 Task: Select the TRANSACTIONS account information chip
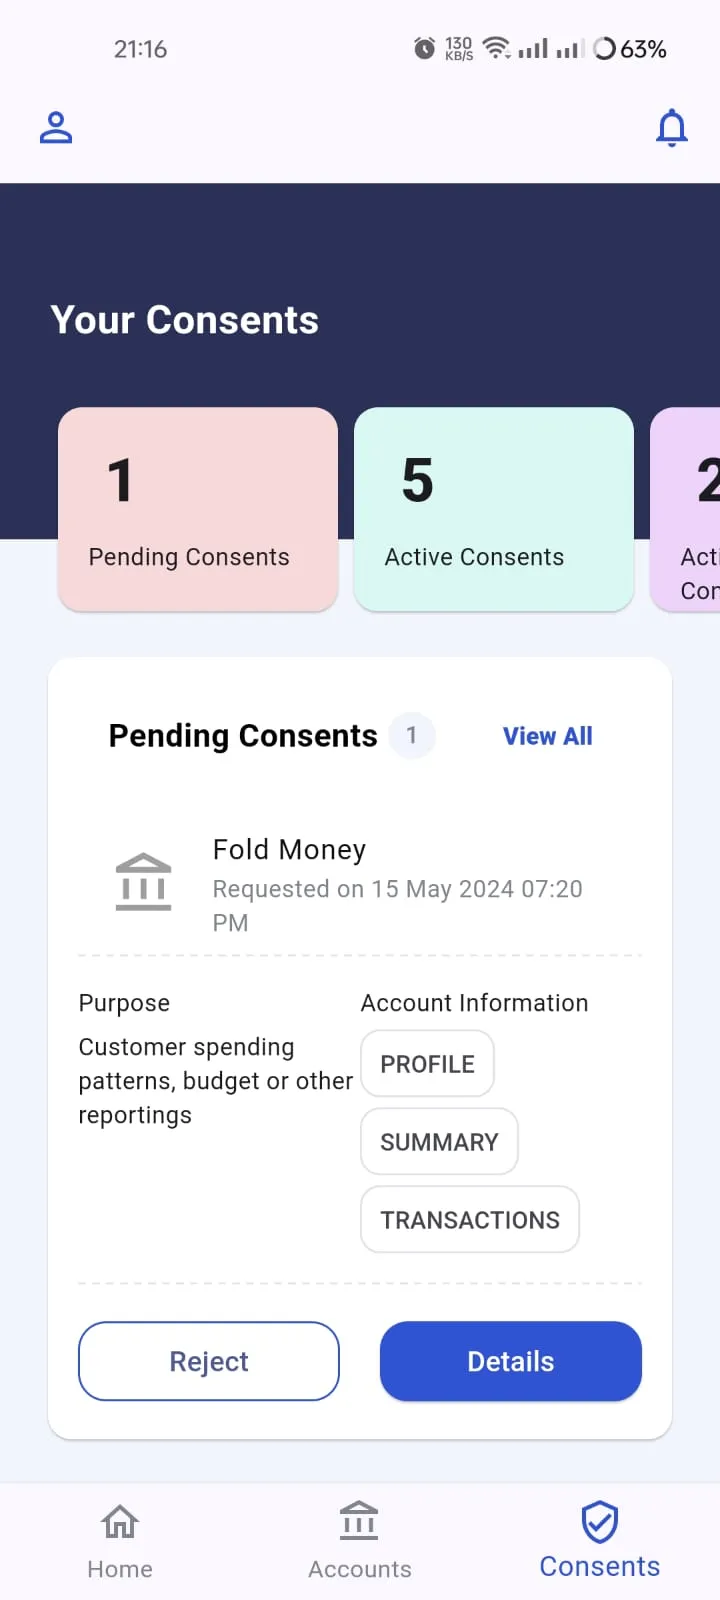470,1220
